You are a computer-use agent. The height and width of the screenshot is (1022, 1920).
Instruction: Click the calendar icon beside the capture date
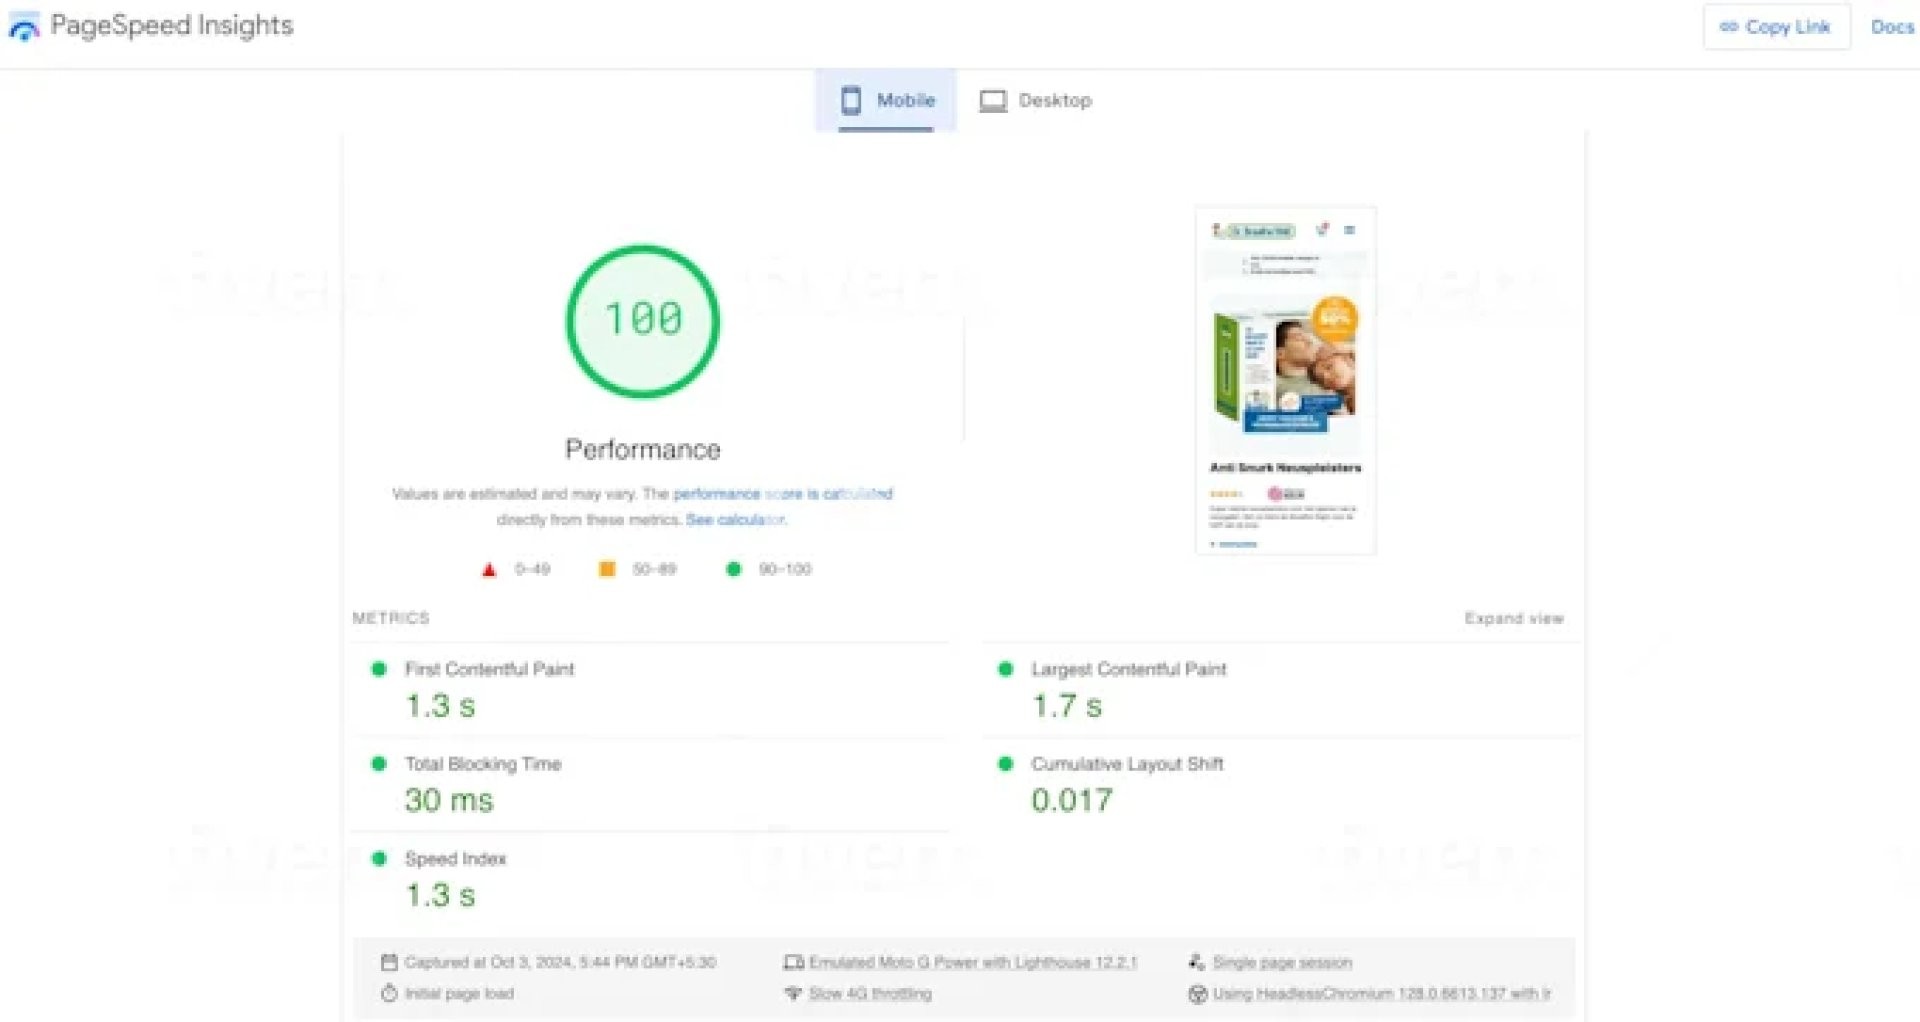coord(389,962)
